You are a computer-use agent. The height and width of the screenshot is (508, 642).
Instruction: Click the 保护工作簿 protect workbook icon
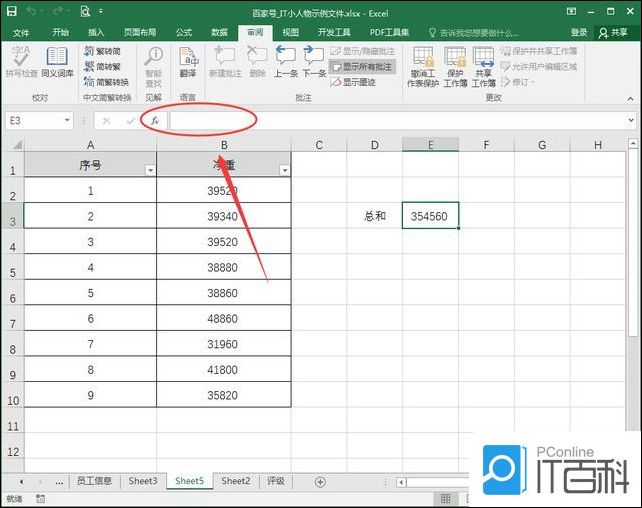click(455, 66)
